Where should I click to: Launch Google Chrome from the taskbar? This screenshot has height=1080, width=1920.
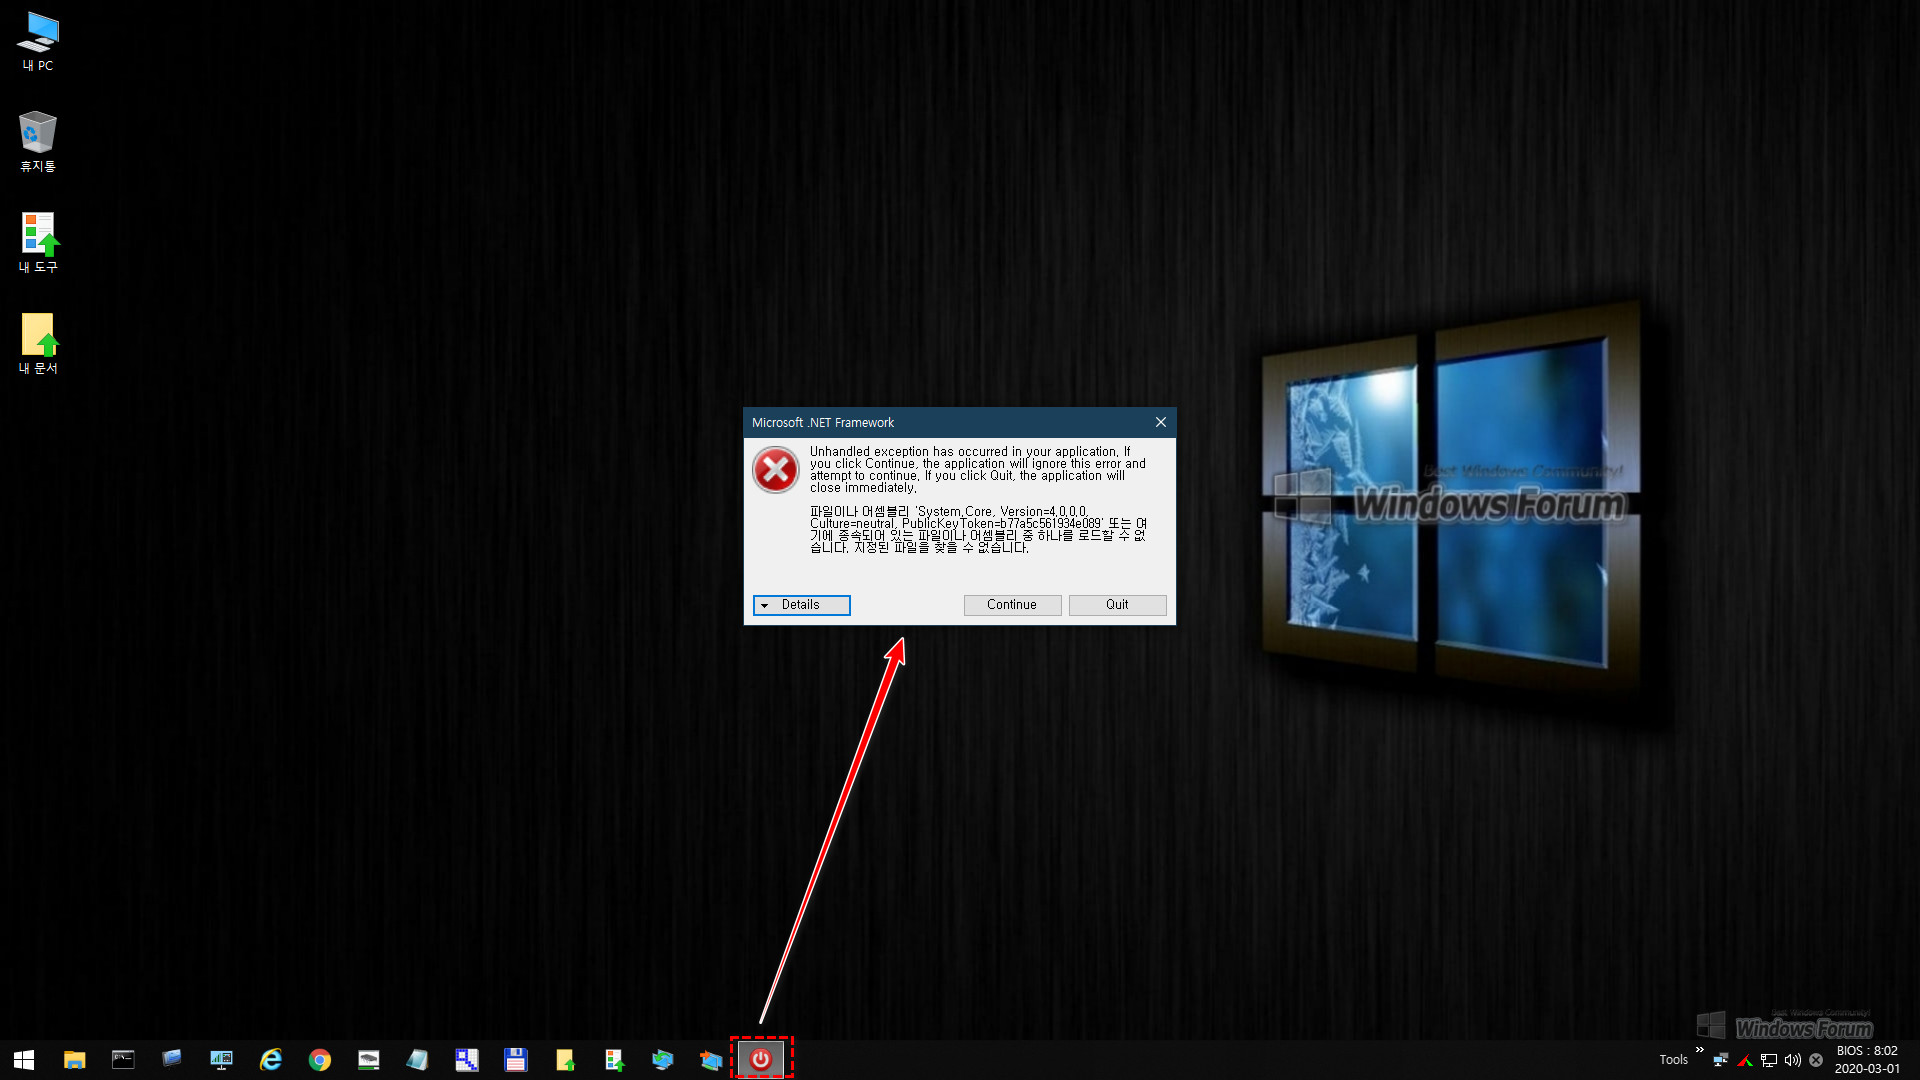320,1059
